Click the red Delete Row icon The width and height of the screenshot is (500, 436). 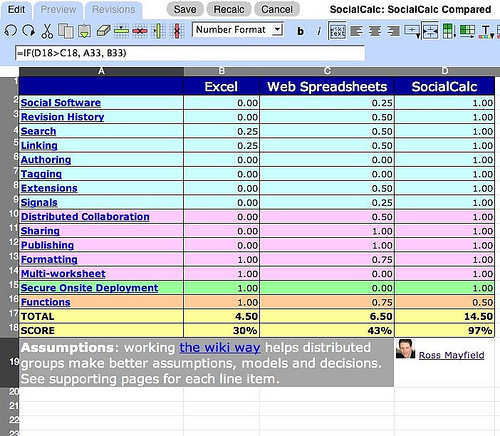pos(140,31)
